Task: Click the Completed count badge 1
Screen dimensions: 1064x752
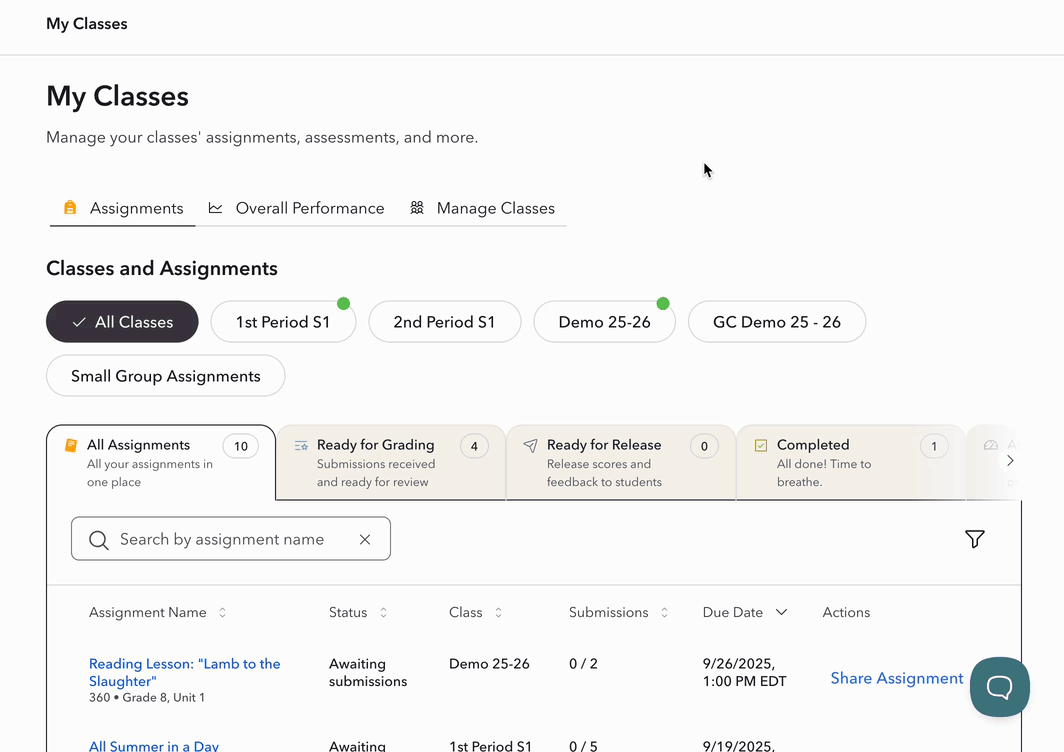Action: pos(934,446)
